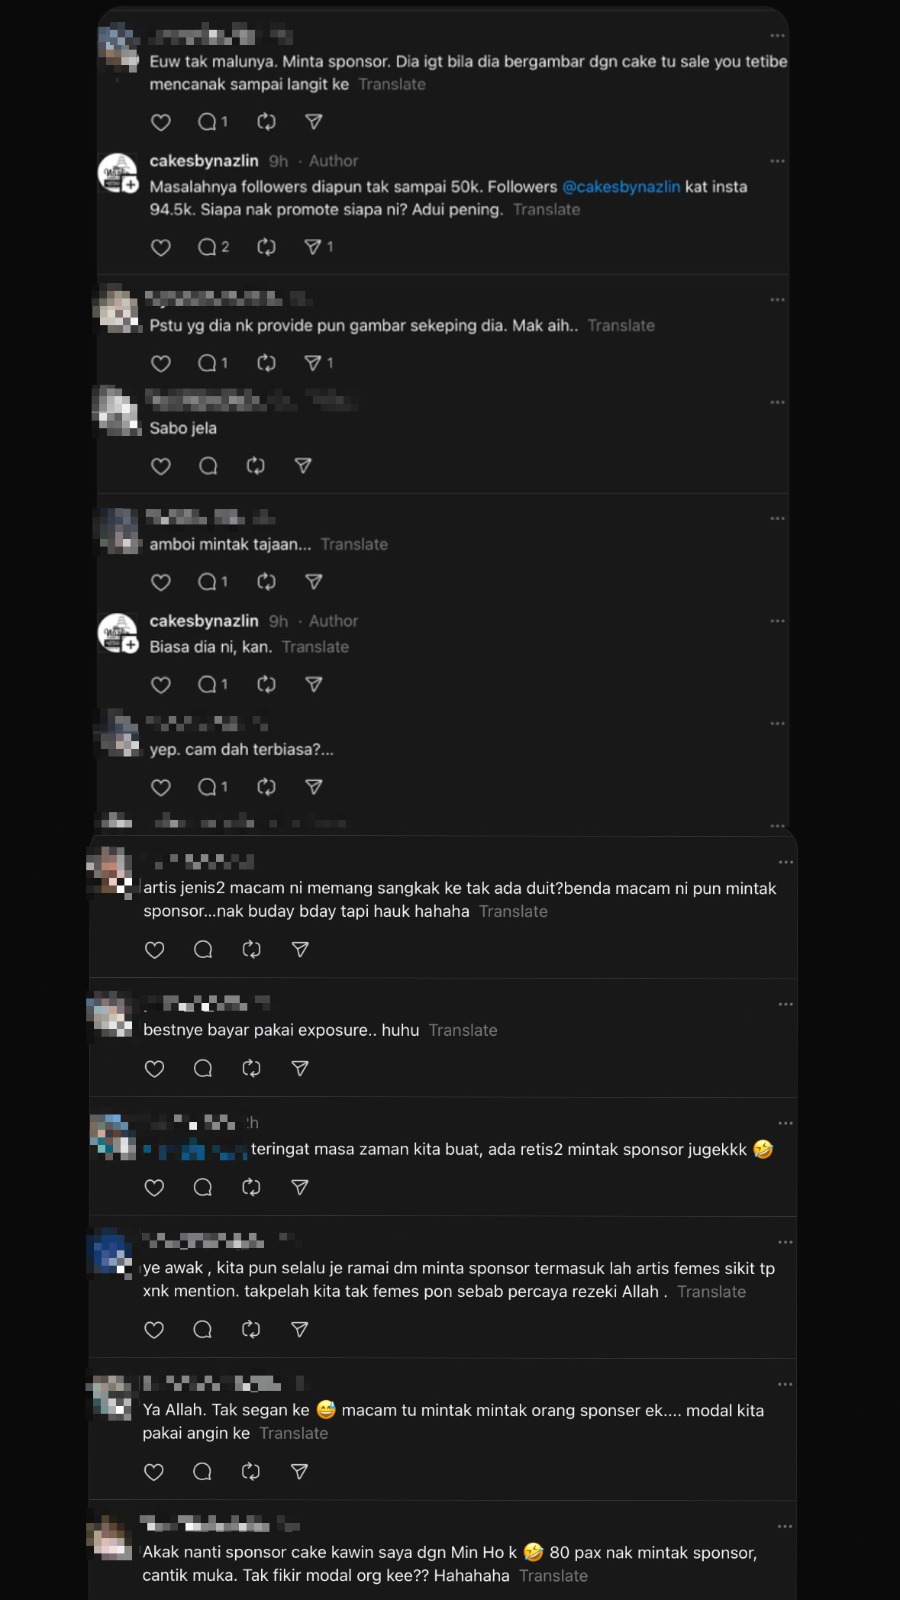Reply to the 'yep. cam dah terbiasa' comment
The width and height of the screenshot is (900, 1600).
coord(208,788)
